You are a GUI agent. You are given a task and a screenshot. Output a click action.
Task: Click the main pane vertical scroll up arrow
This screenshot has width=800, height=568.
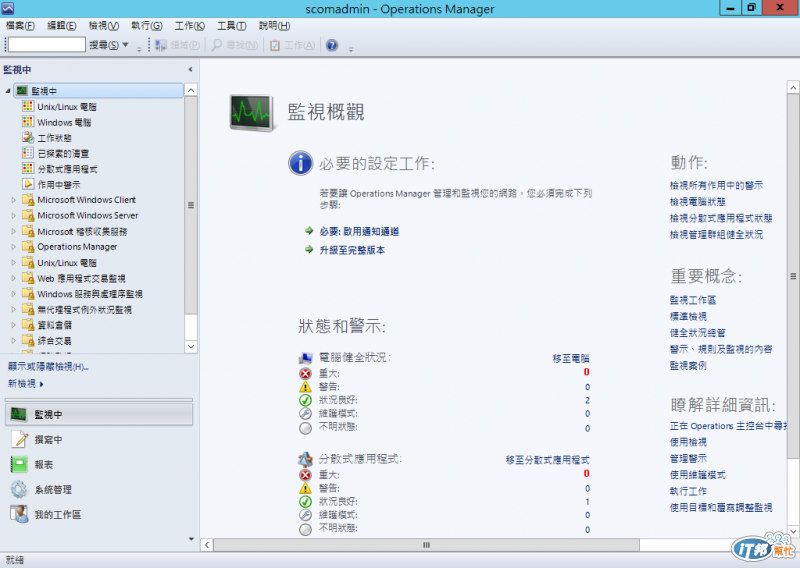[793, 88]
